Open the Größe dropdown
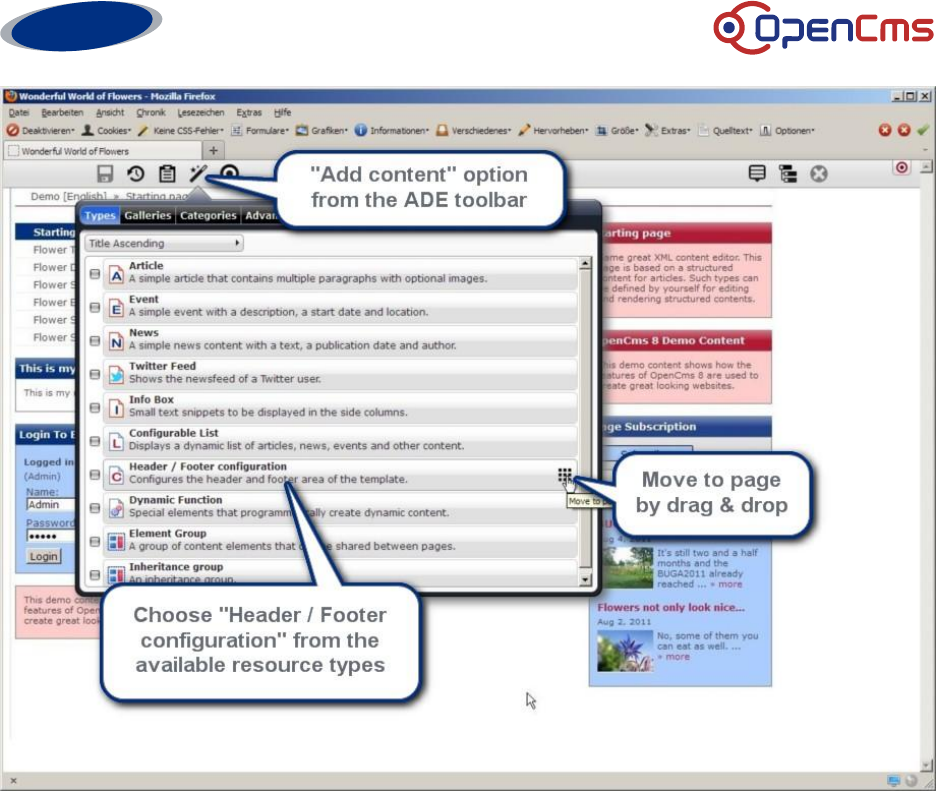936x791 pixels. pyautogui.click(x=617, y=130)
